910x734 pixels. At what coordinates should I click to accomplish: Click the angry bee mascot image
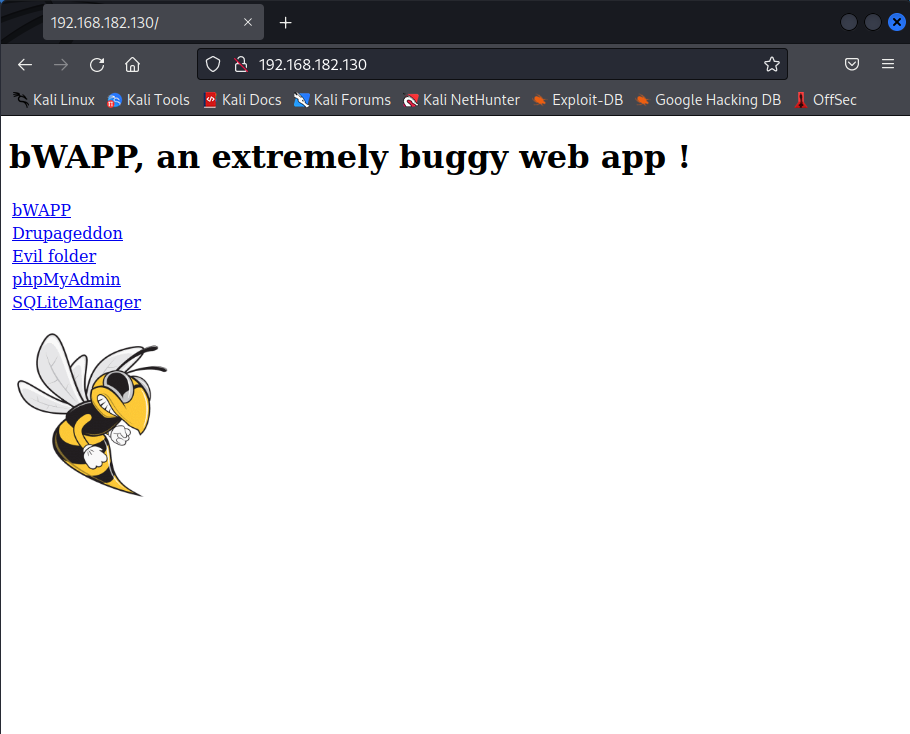point(92,415)
